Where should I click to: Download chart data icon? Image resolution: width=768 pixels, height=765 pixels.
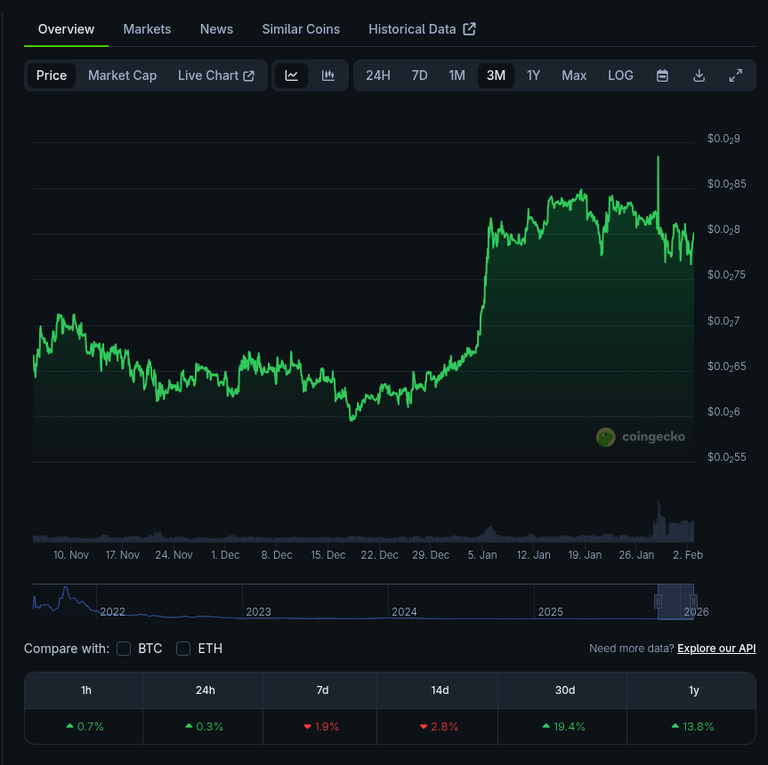[x=699, y=76]
